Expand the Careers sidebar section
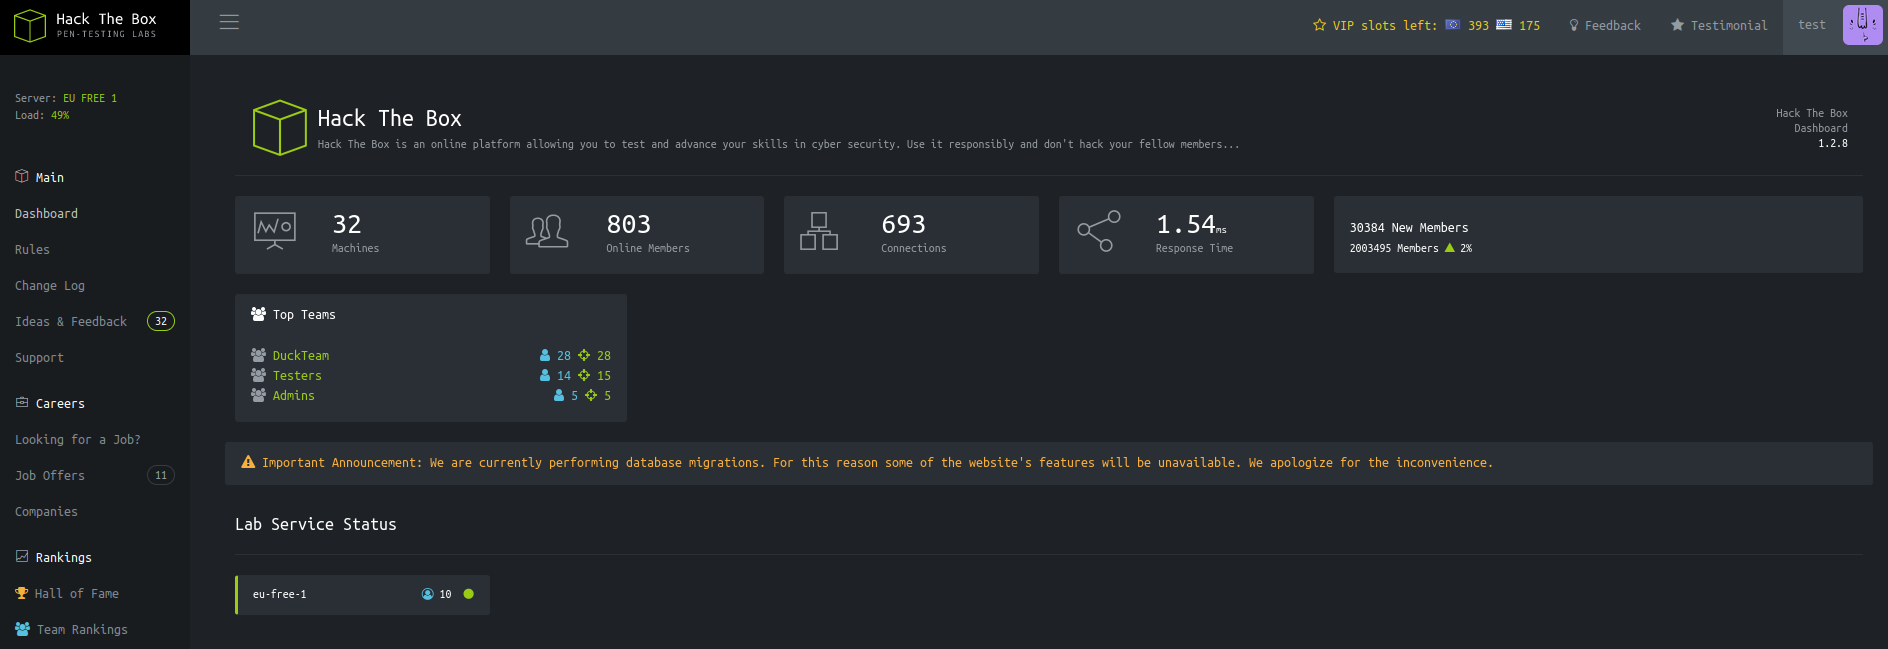 60,403
